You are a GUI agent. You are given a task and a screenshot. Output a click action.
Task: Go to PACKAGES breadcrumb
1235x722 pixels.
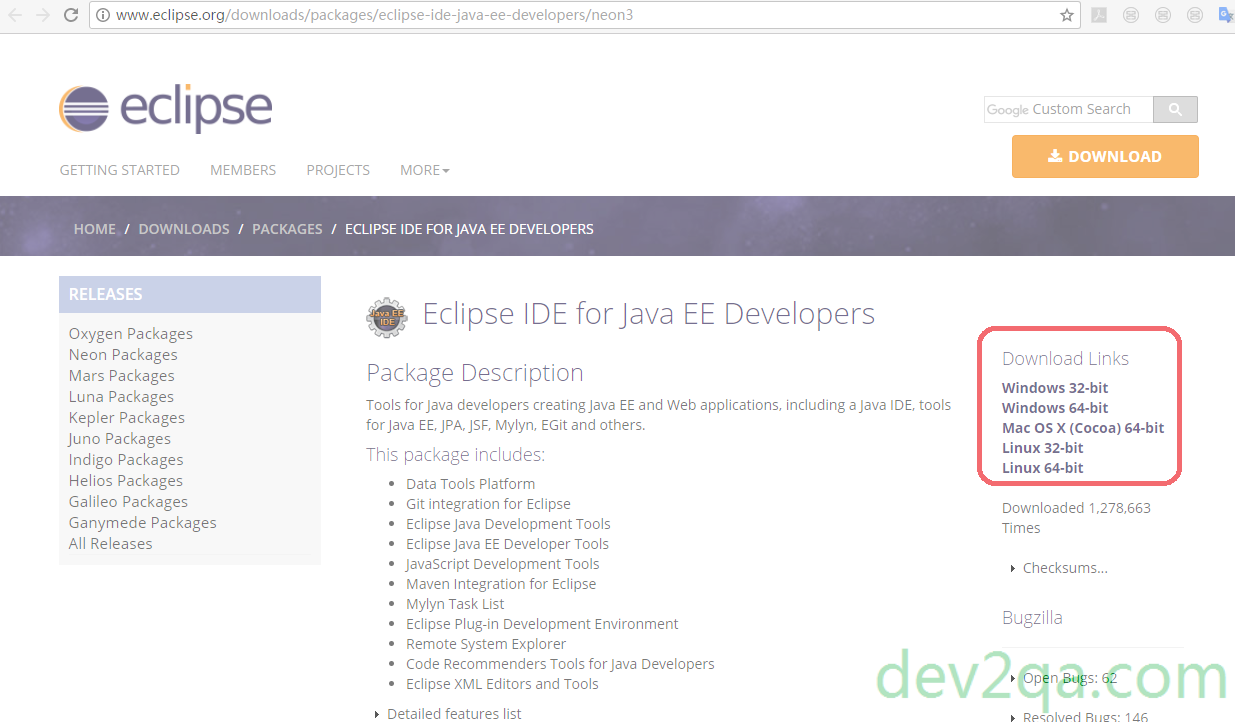(x=287, y=229)
